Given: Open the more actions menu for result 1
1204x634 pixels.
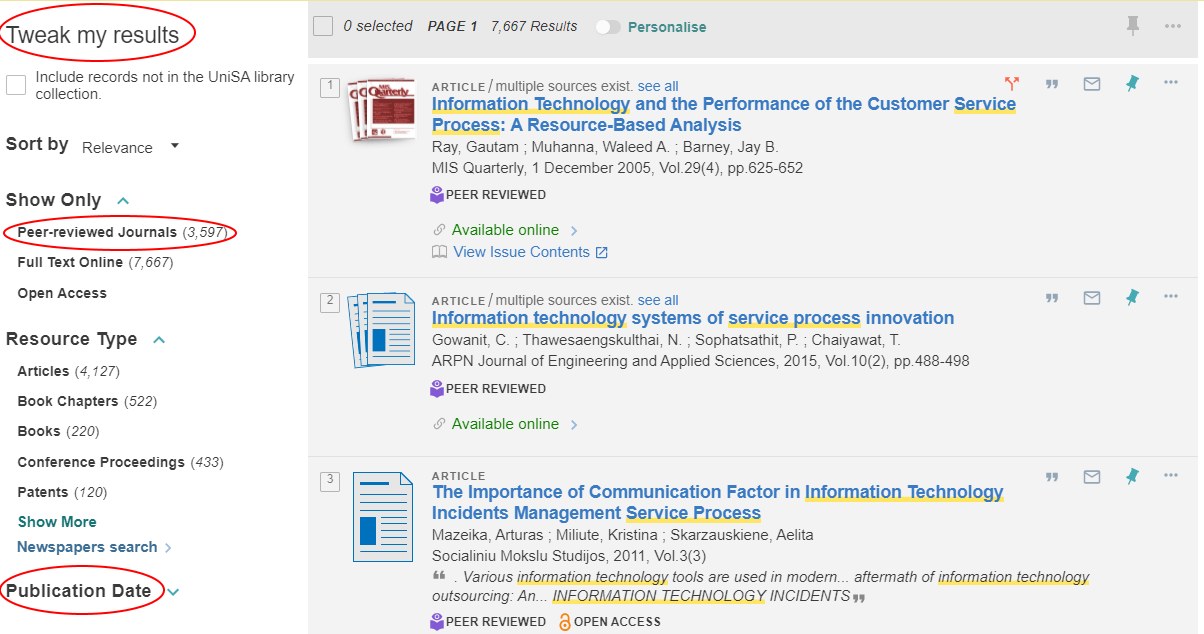Looking at the screenshot, I should (1171, 83).
